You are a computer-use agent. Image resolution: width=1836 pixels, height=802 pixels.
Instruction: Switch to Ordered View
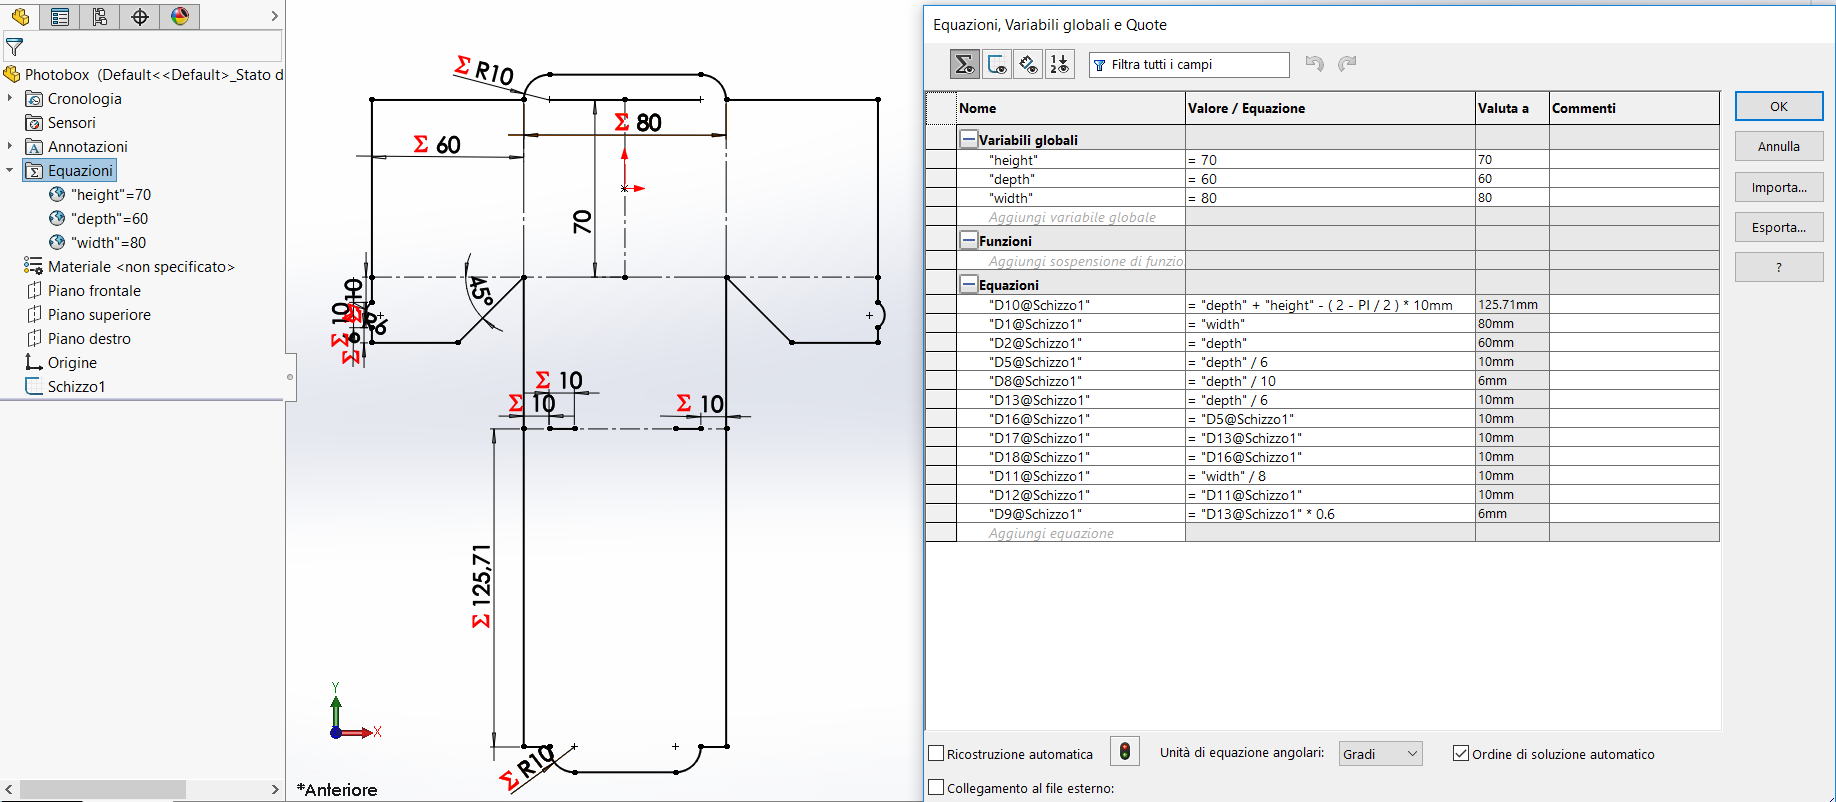[1059, 64]
